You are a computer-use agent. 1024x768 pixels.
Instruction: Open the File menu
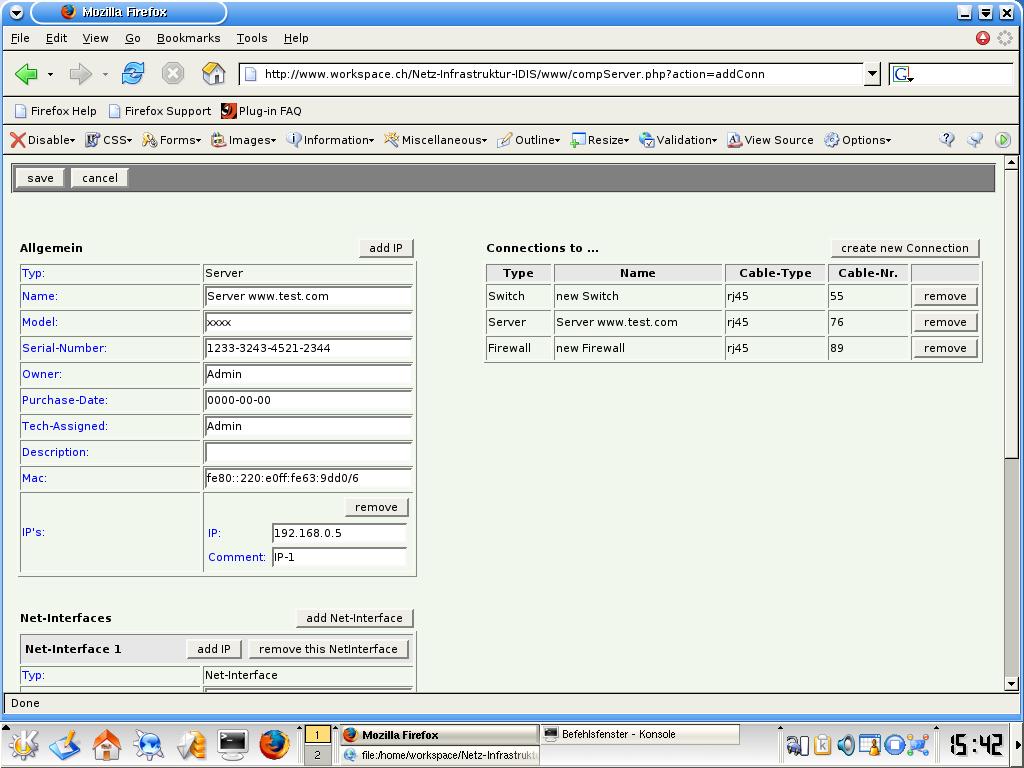[x=20, y=38]
